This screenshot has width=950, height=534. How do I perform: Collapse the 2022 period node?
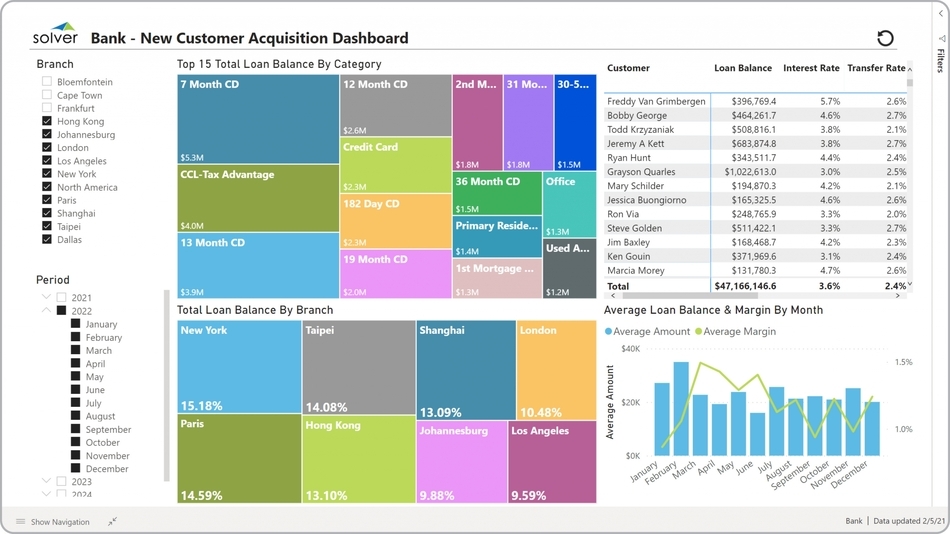click(46, 311)
